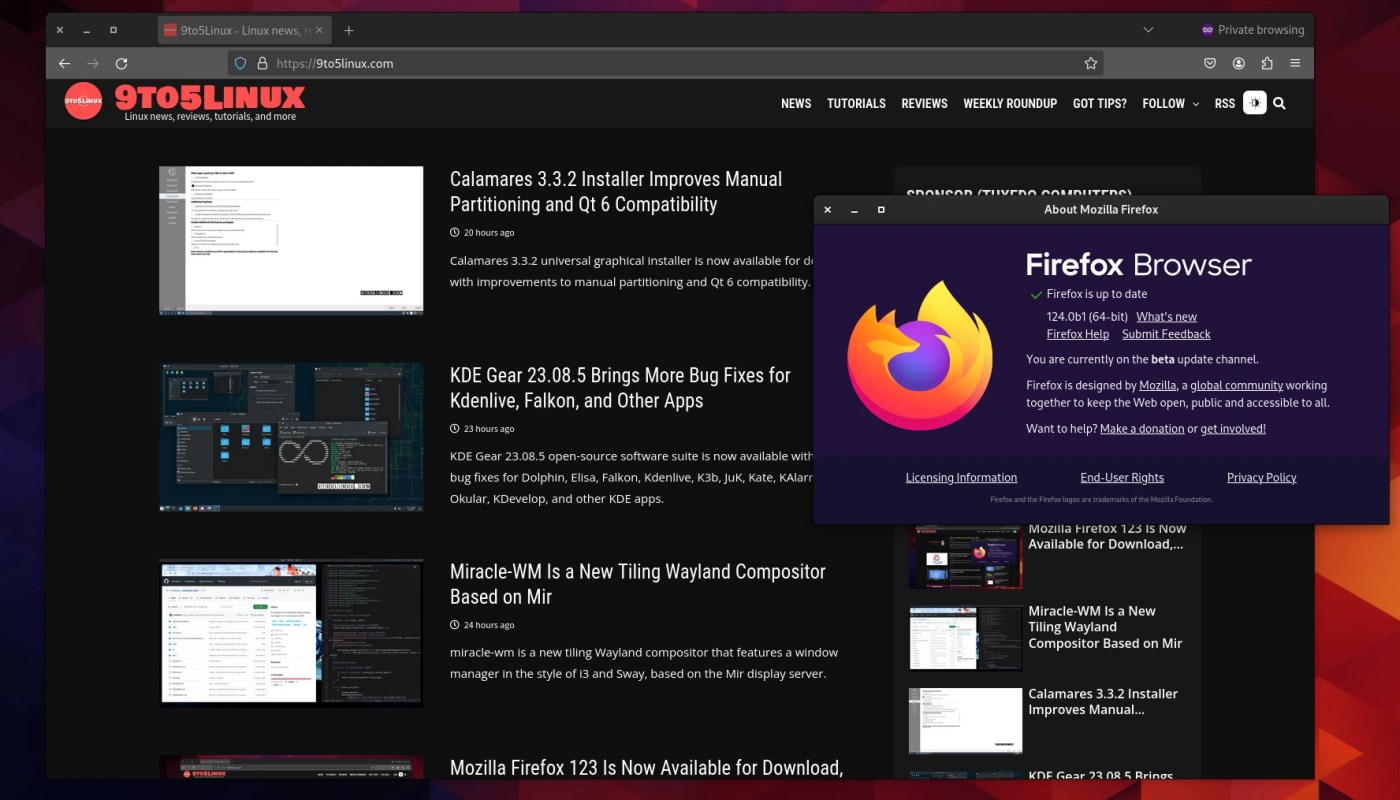Image resolution: width=1400 pixels, height=800 pixels.
Task: Click sidebar Miracle-WM thumbnail image
Action: (x=965, y=638)
